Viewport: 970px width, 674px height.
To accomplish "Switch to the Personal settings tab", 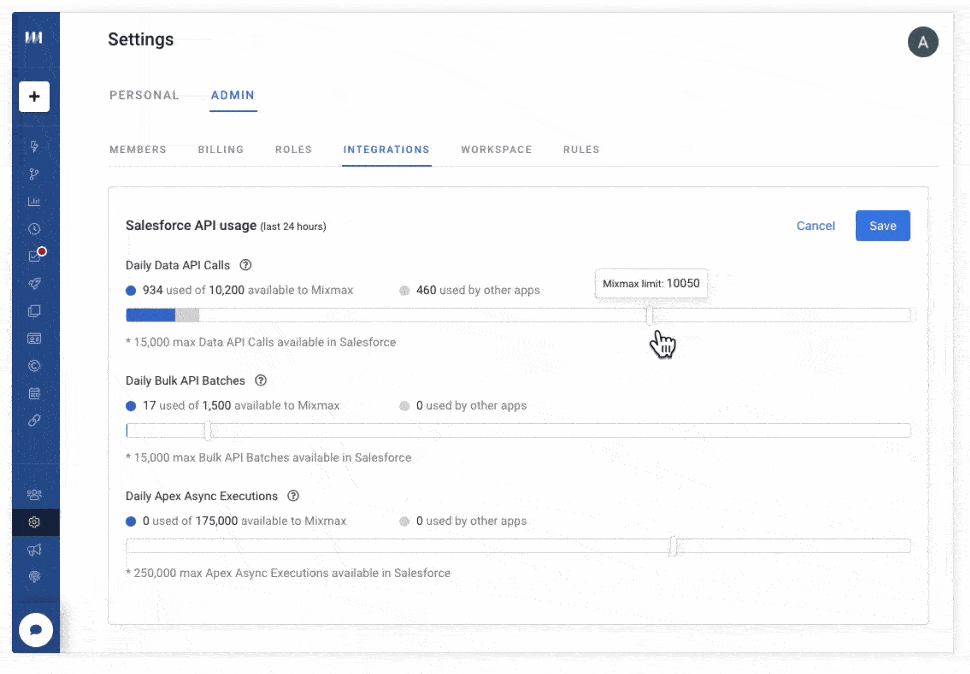I will click(144, 95).
